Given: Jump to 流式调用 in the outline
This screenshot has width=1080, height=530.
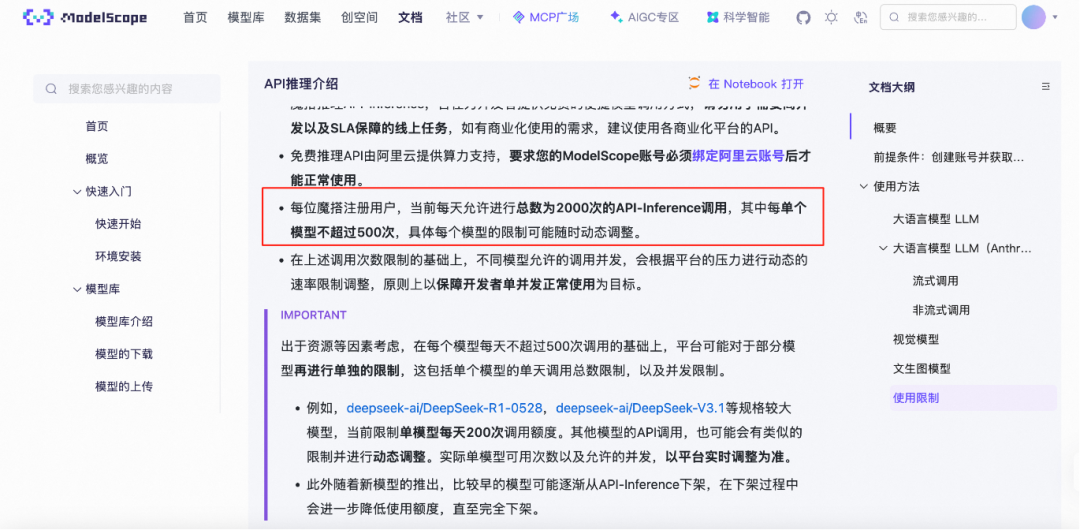Looking at the screenshot, I should point(935,281).
